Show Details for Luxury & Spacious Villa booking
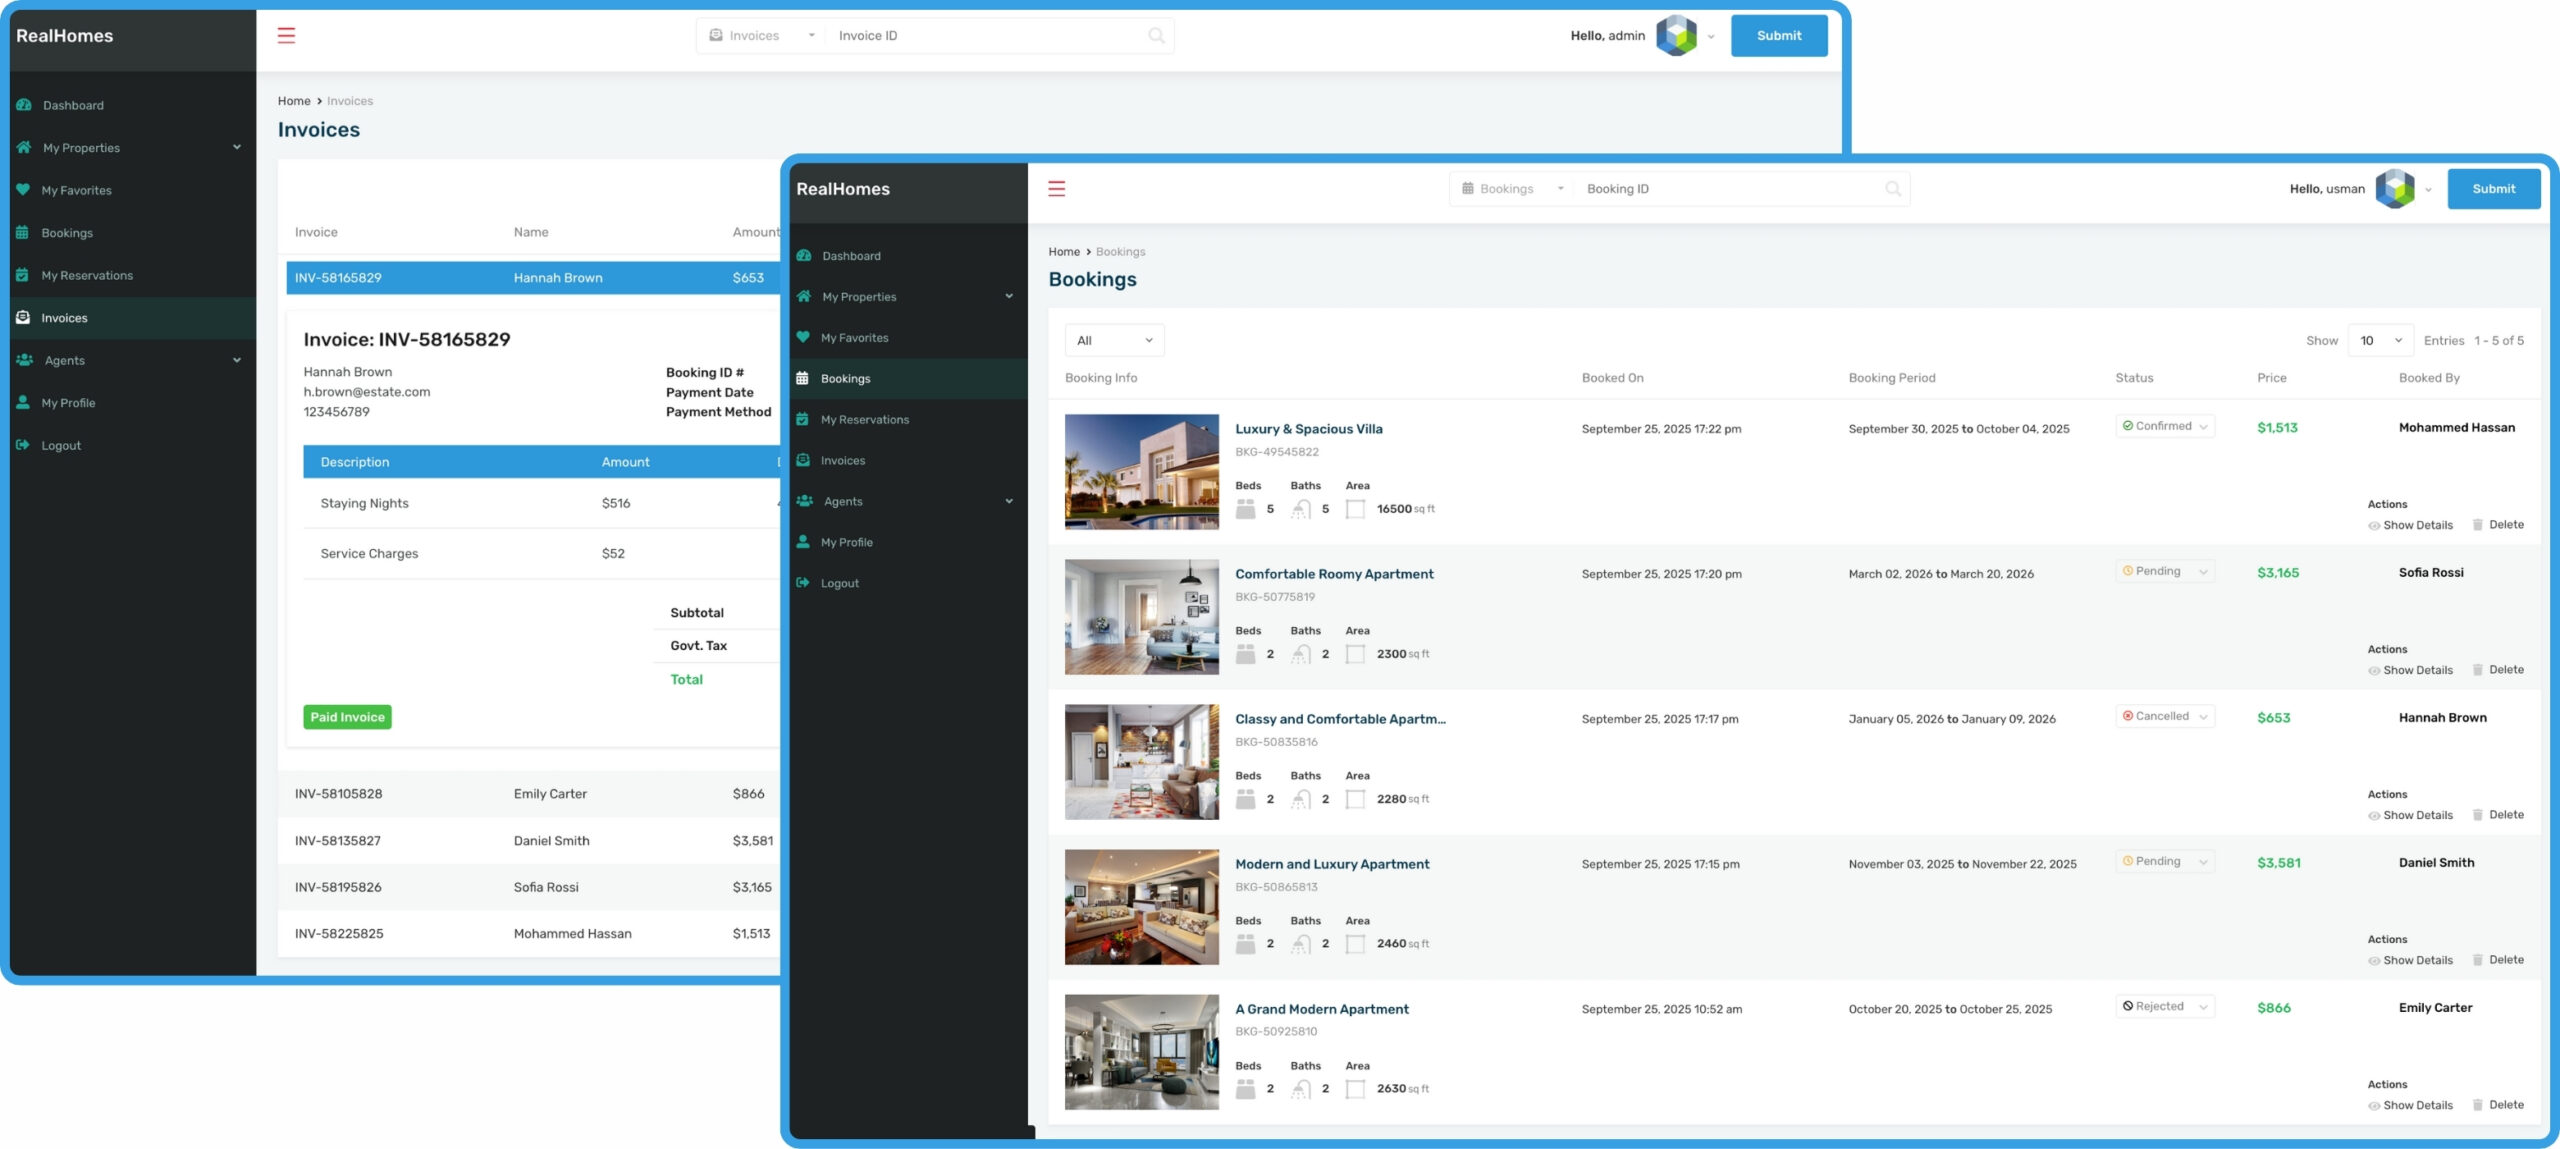 [x=2410, y=525]
